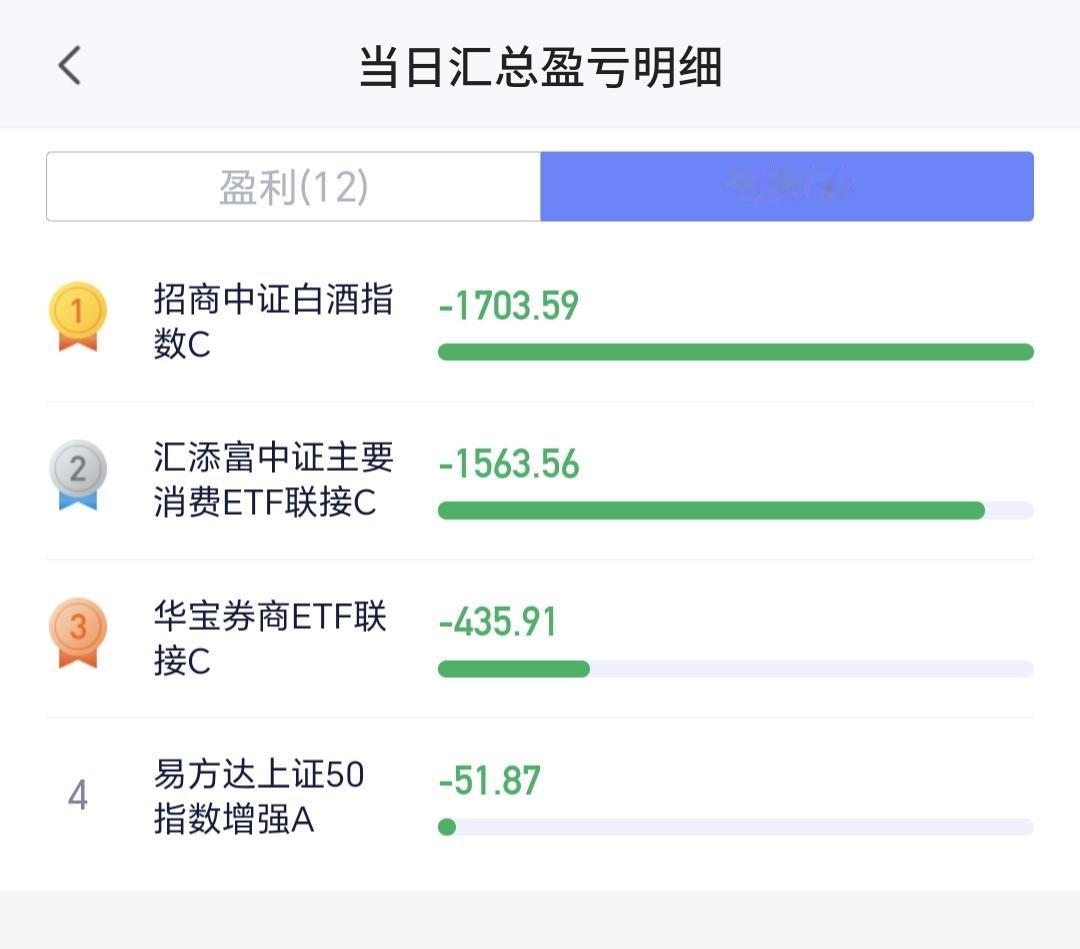Tap the back arrow icon
1080x949 pixels.
(70, 65)
